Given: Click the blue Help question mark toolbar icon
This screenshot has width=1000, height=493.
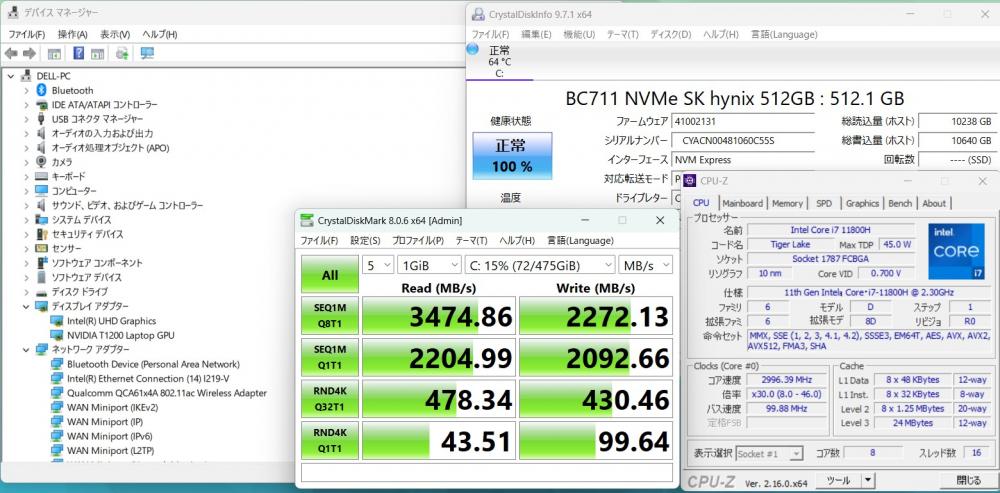Looking at the screenshot, I should (78, 54).
